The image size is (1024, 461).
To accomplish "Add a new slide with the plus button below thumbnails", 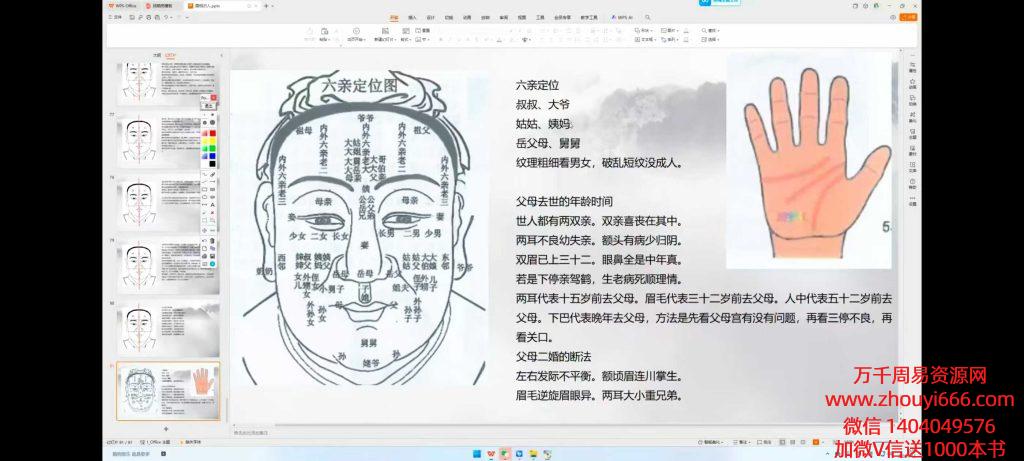I will (166, 428).
